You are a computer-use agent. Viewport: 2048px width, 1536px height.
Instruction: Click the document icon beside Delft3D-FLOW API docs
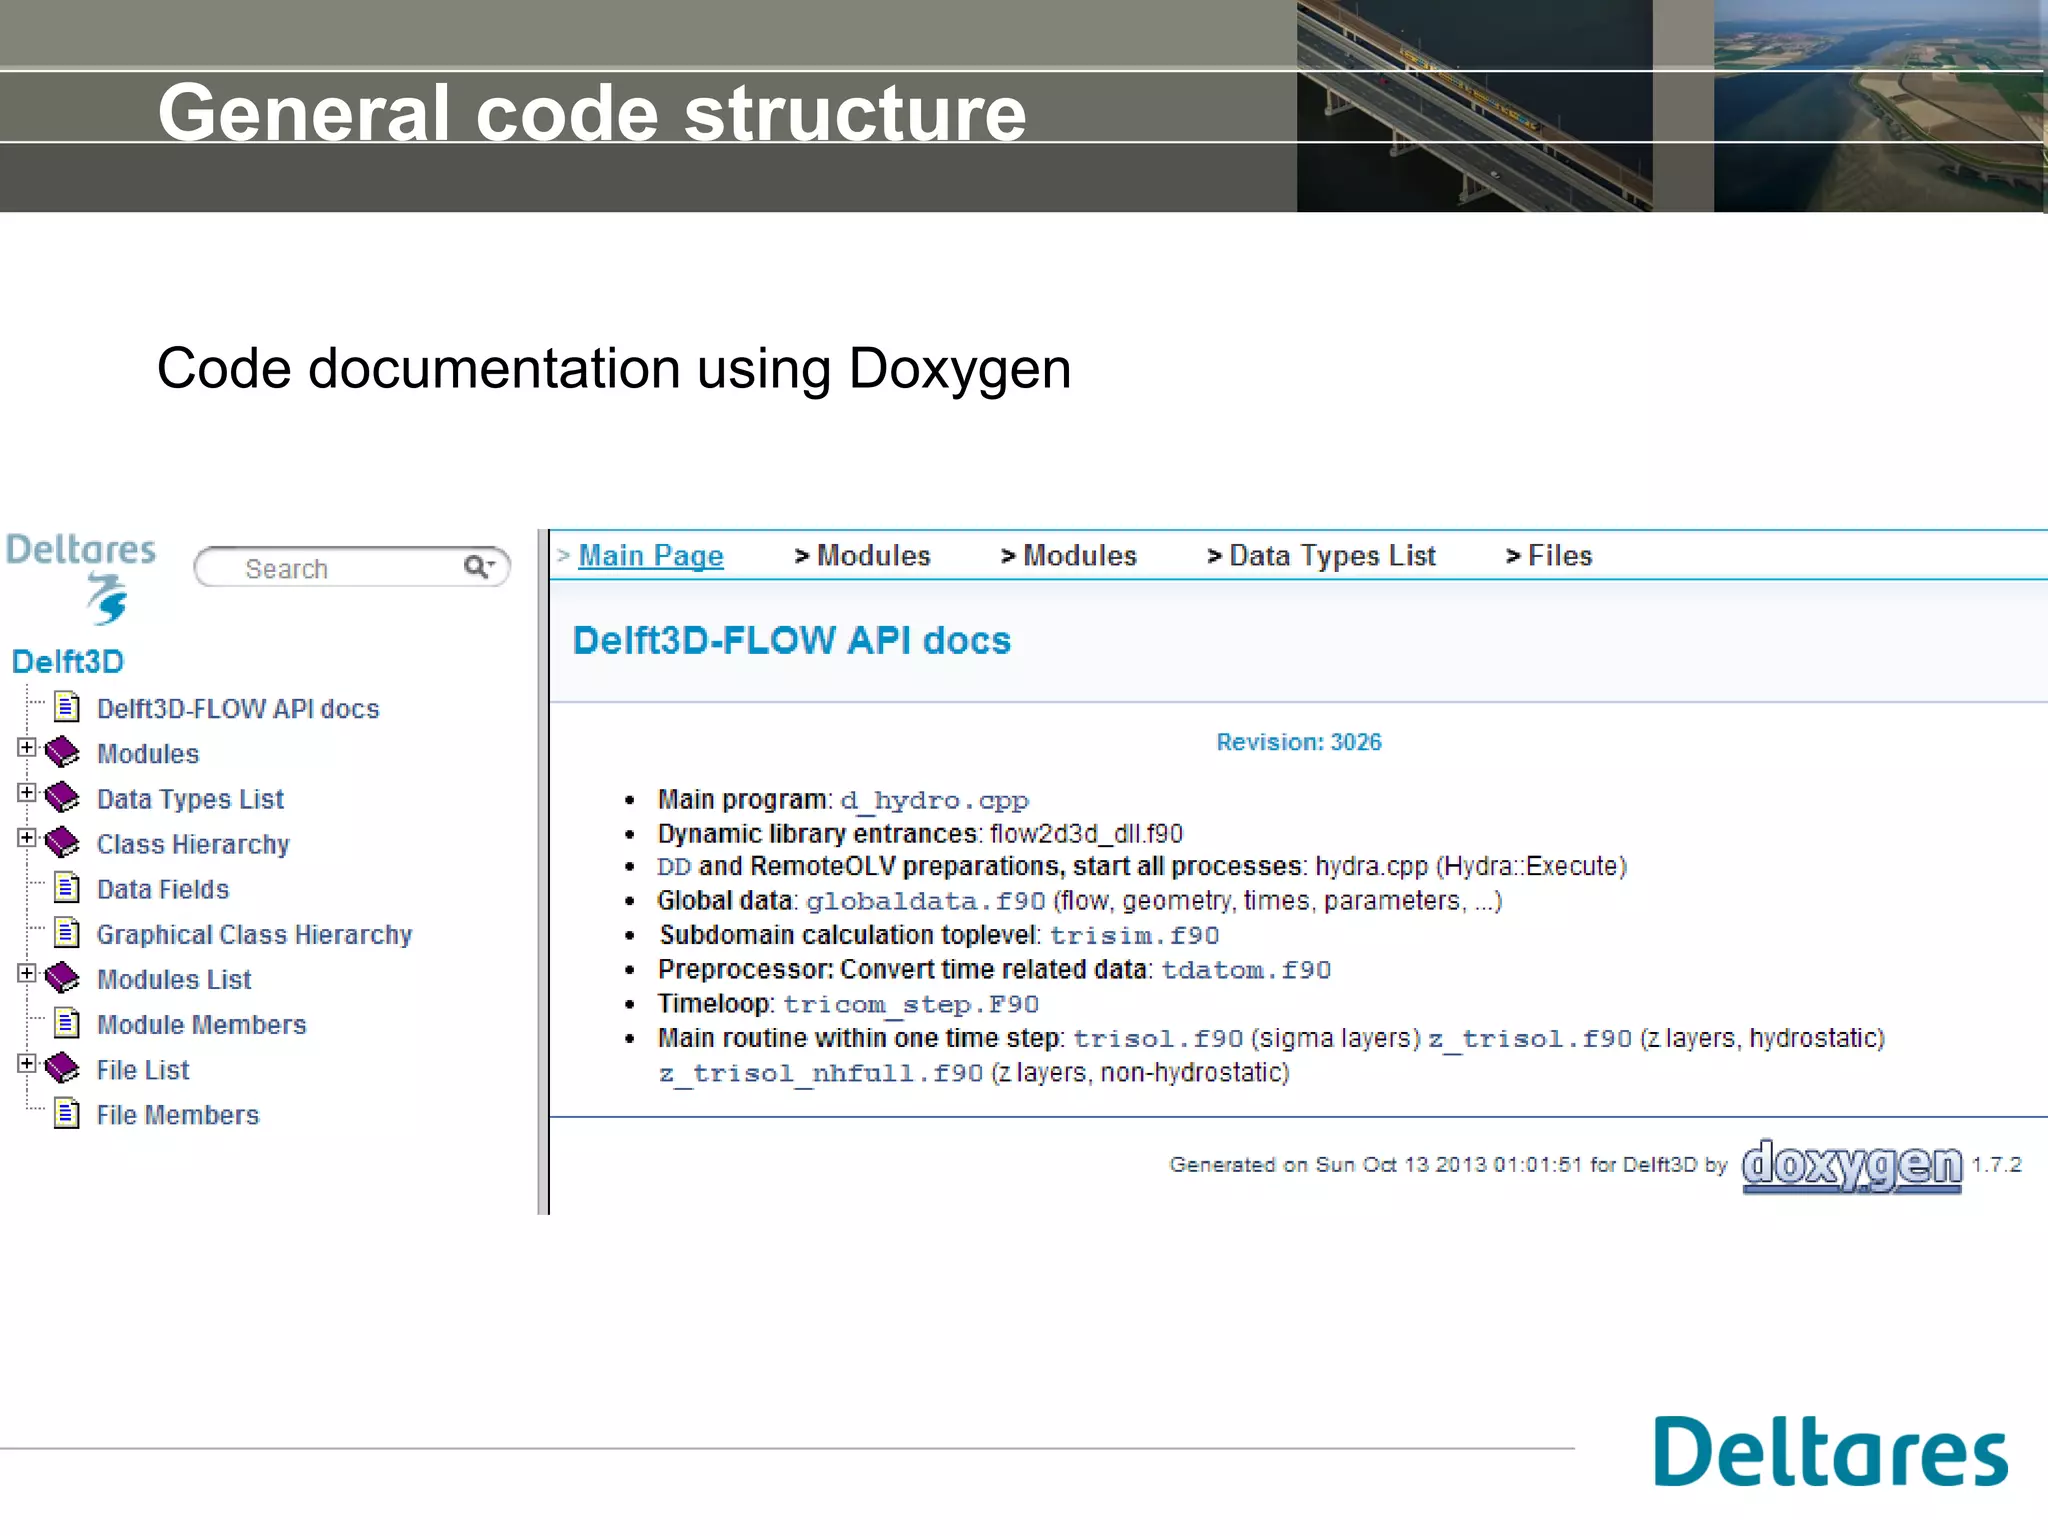67,707
